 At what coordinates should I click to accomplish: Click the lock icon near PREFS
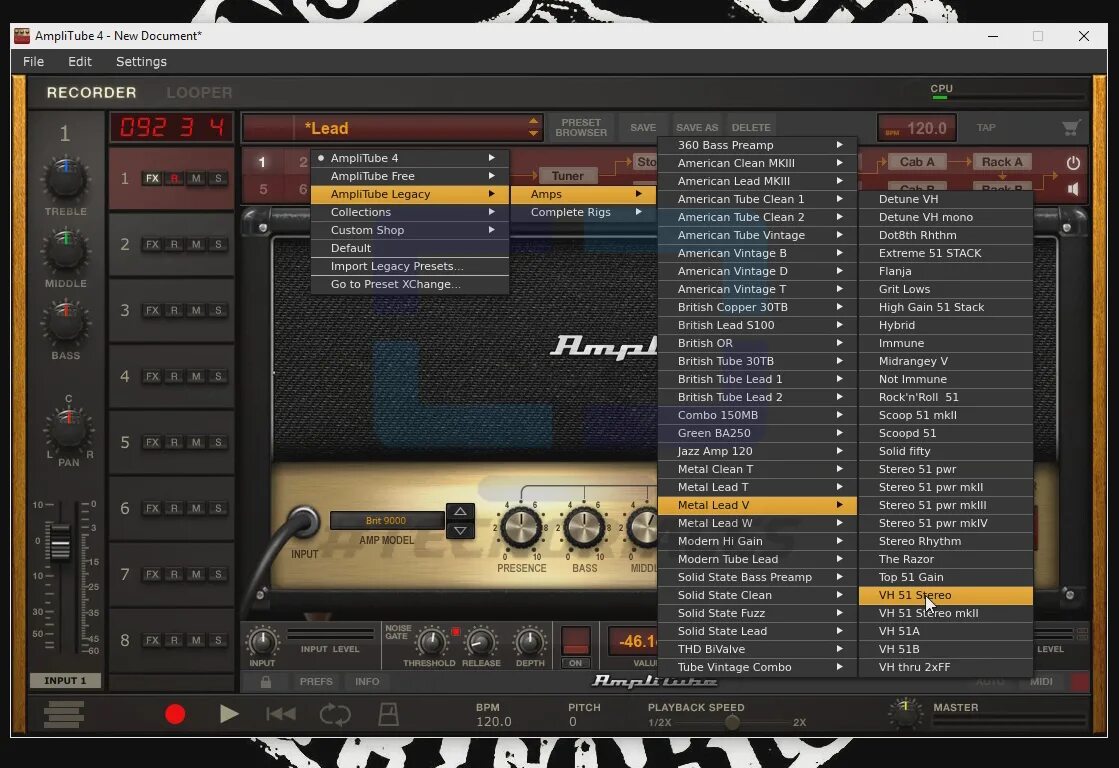pyautogui.click(x=265, y=682)
